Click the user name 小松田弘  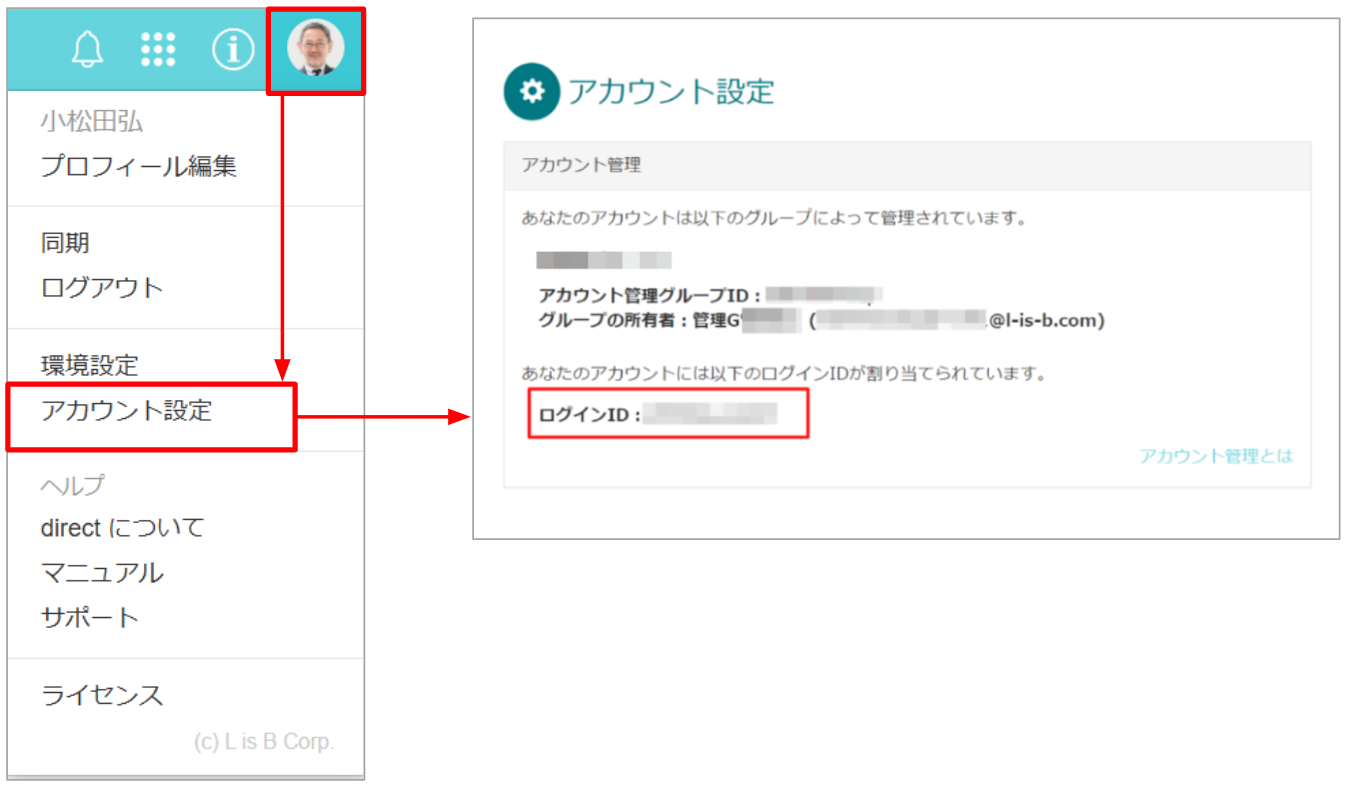pos(91,122)
